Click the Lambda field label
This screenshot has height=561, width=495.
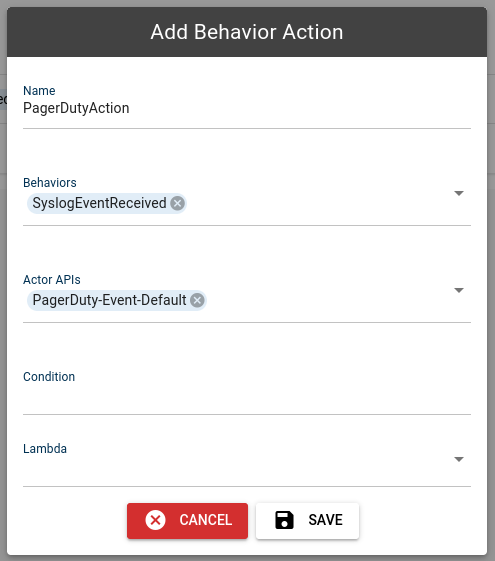[x=45, y=449]
